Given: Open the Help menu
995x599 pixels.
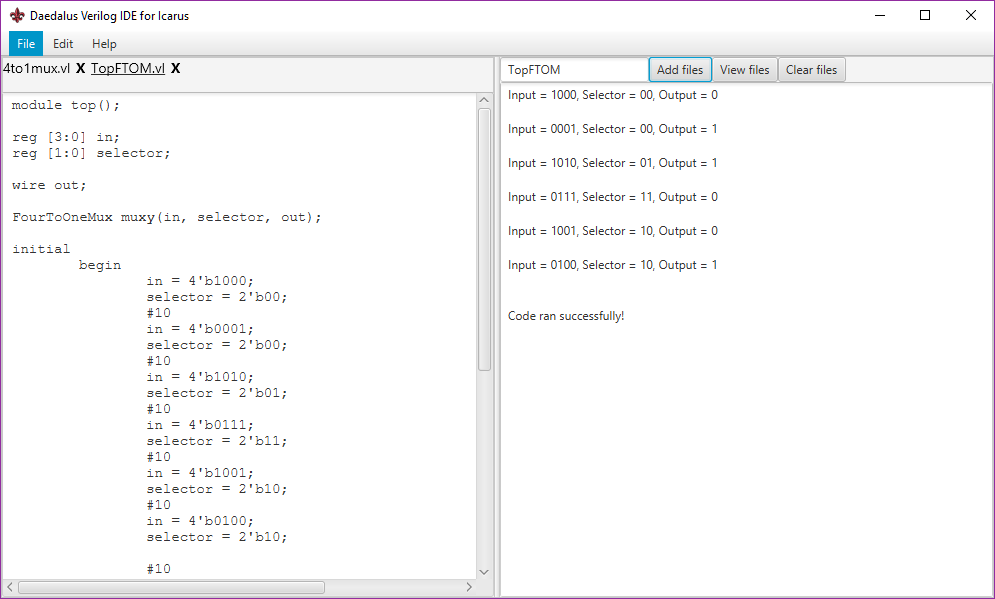Looking at the screenshot, I should [x=104, y=44].
